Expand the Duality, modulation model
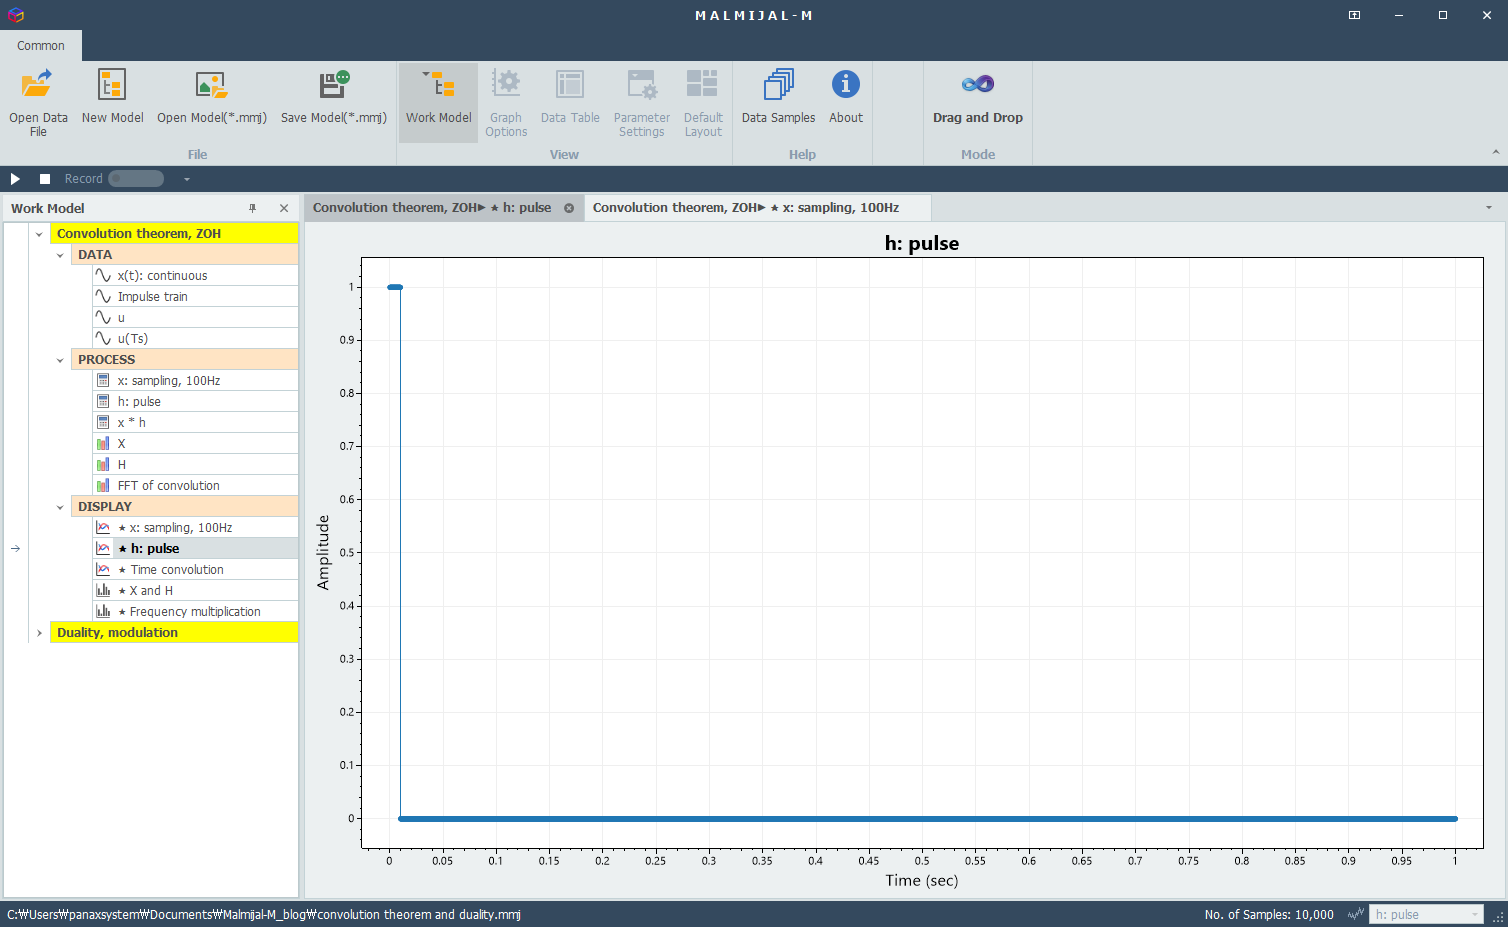The height and width of the screenshot is (927, 1508). pos(39,633)
